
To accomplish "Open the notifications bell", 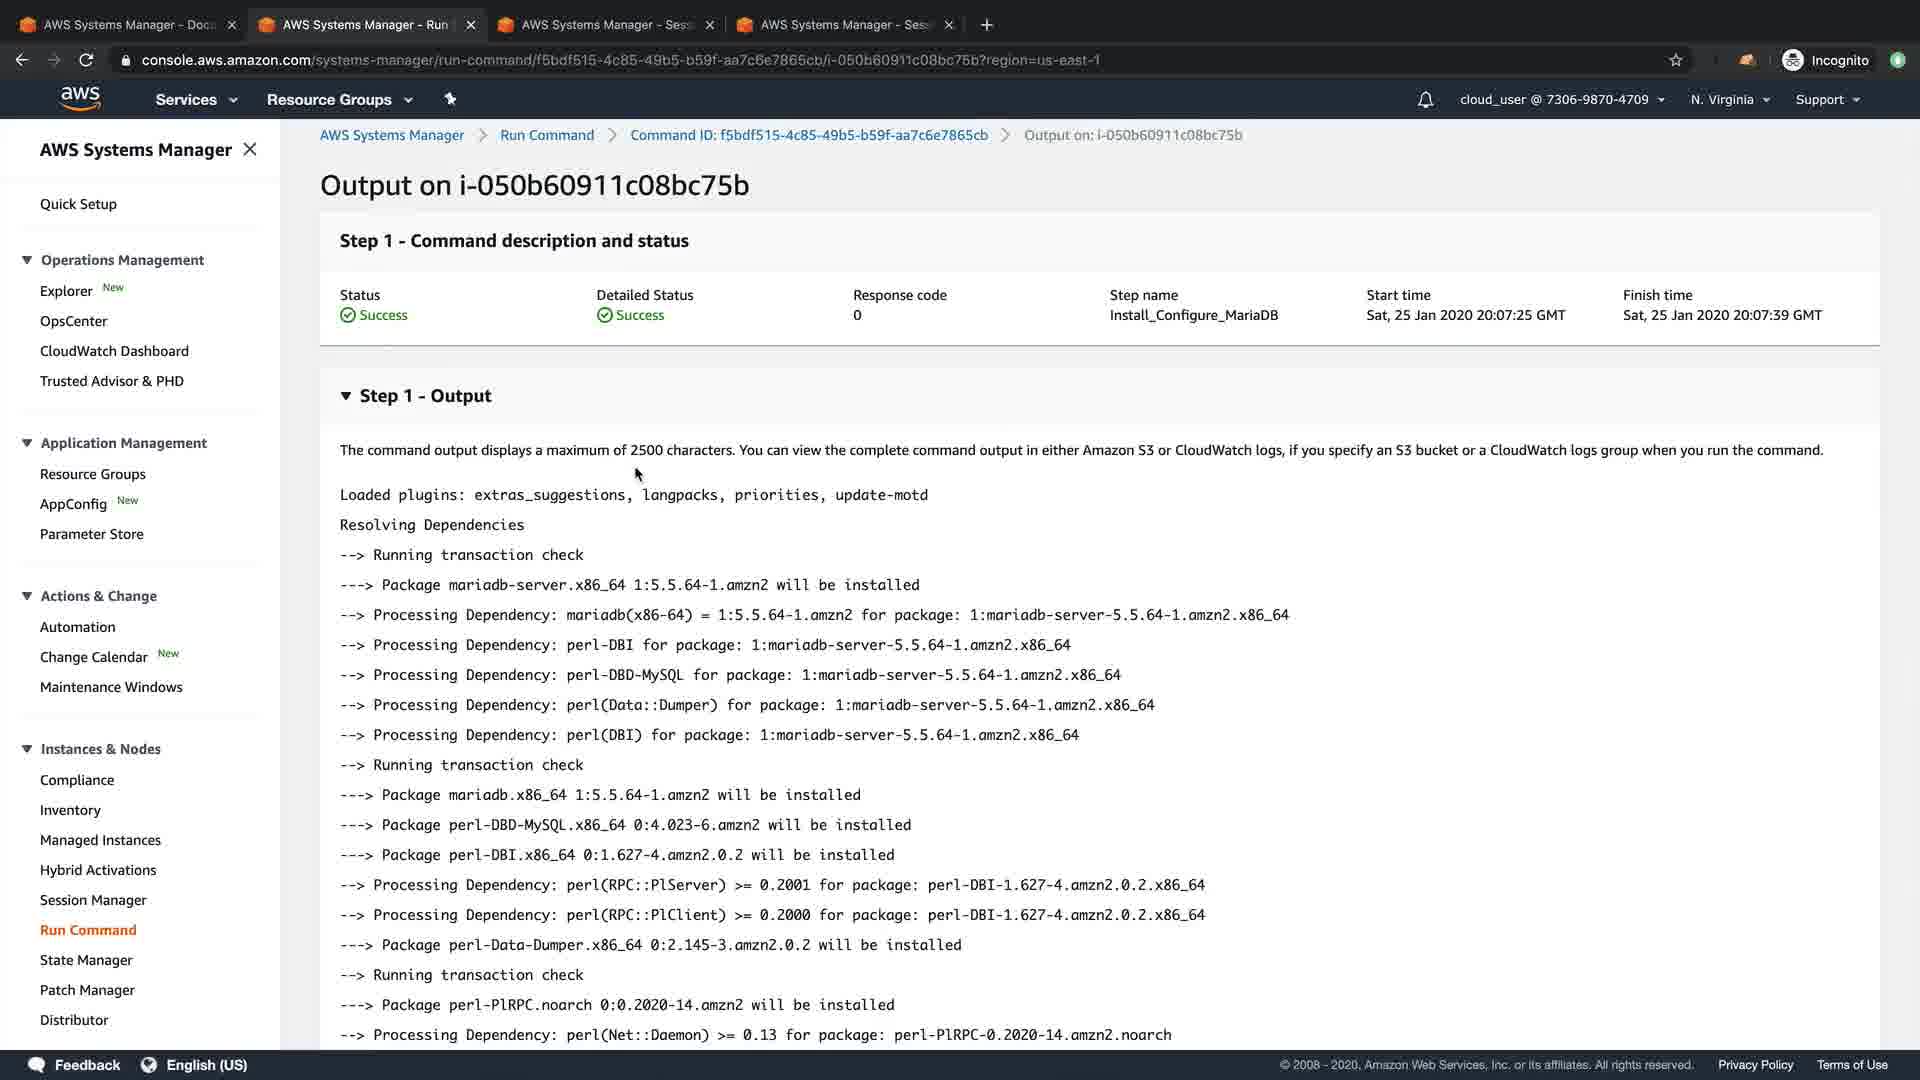I will [1425, 100].
